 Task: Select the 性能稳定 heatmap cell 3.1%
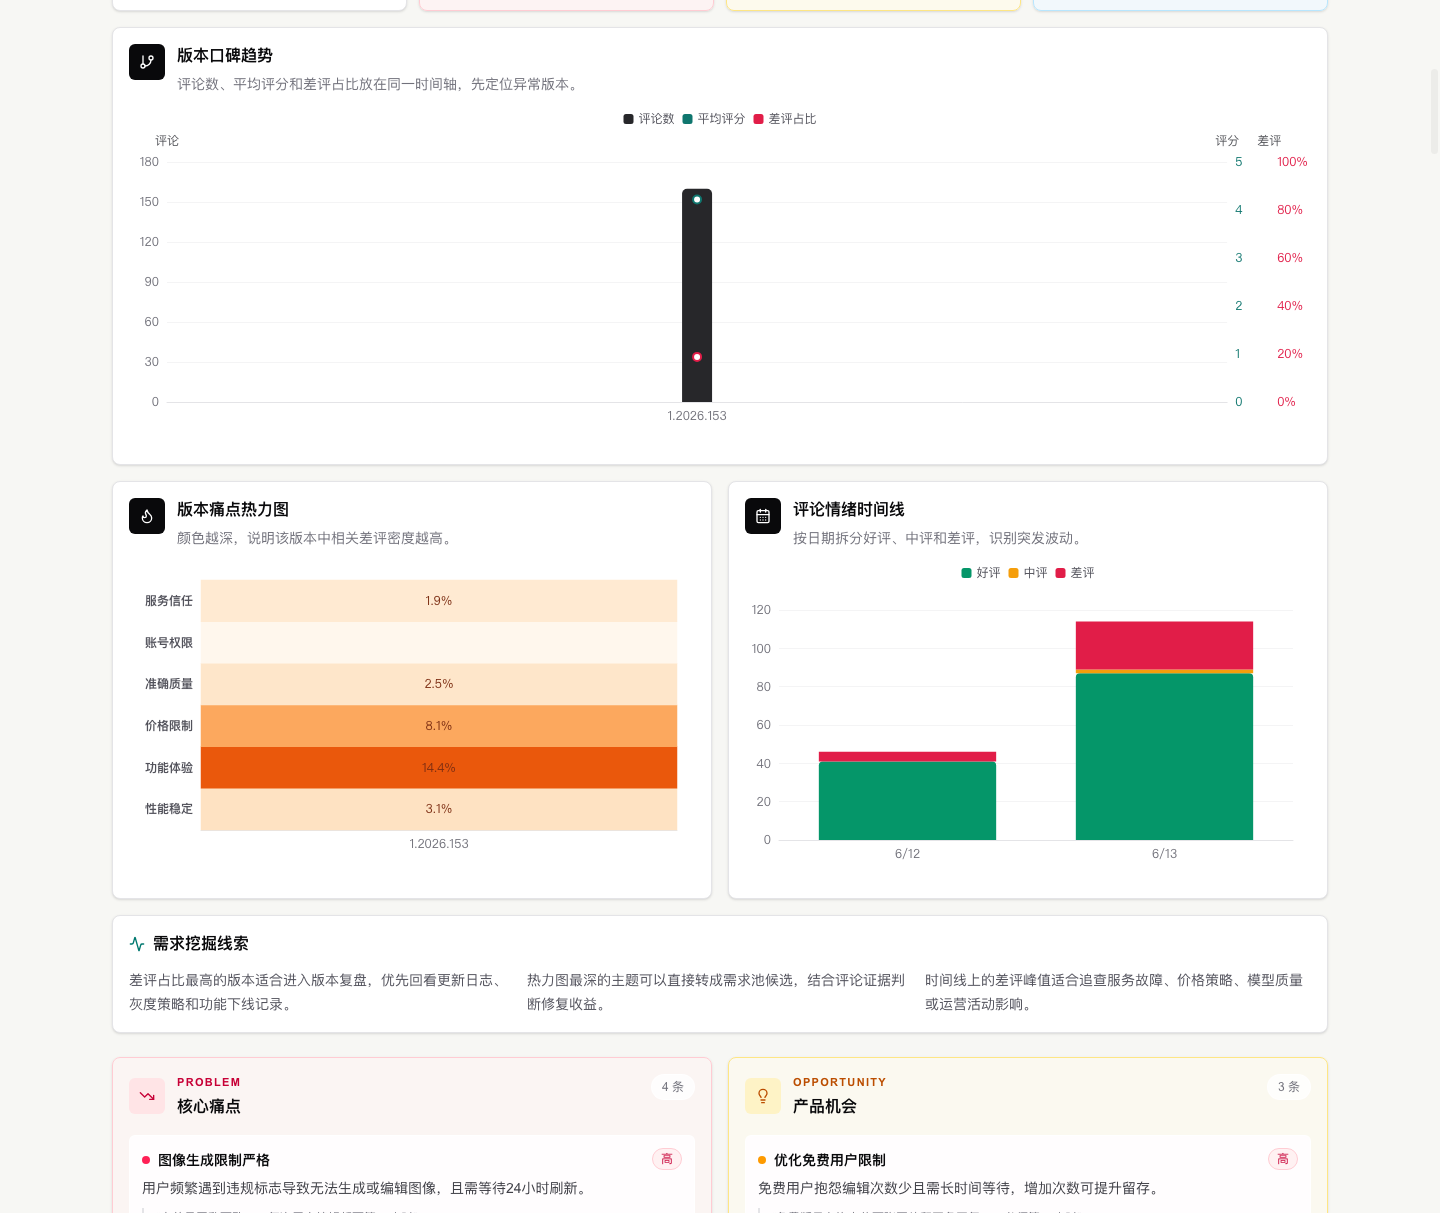pos(439,809)
